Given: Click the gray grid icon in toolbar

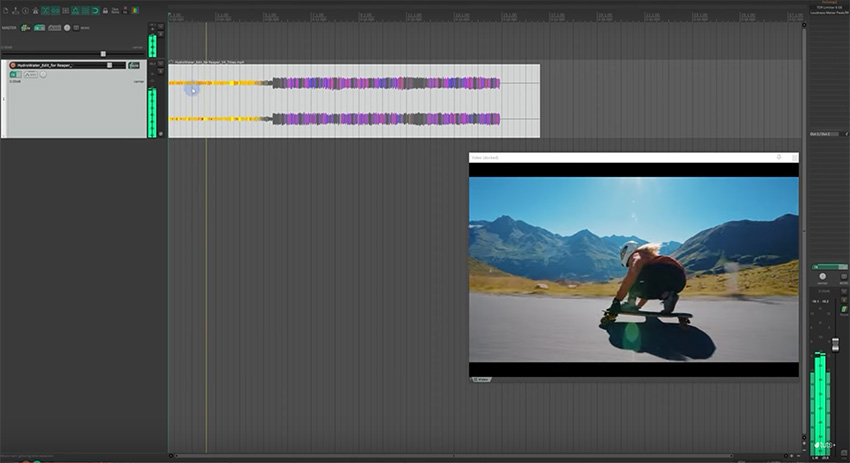Looking at the screenshot, I should tap(66, 11).
